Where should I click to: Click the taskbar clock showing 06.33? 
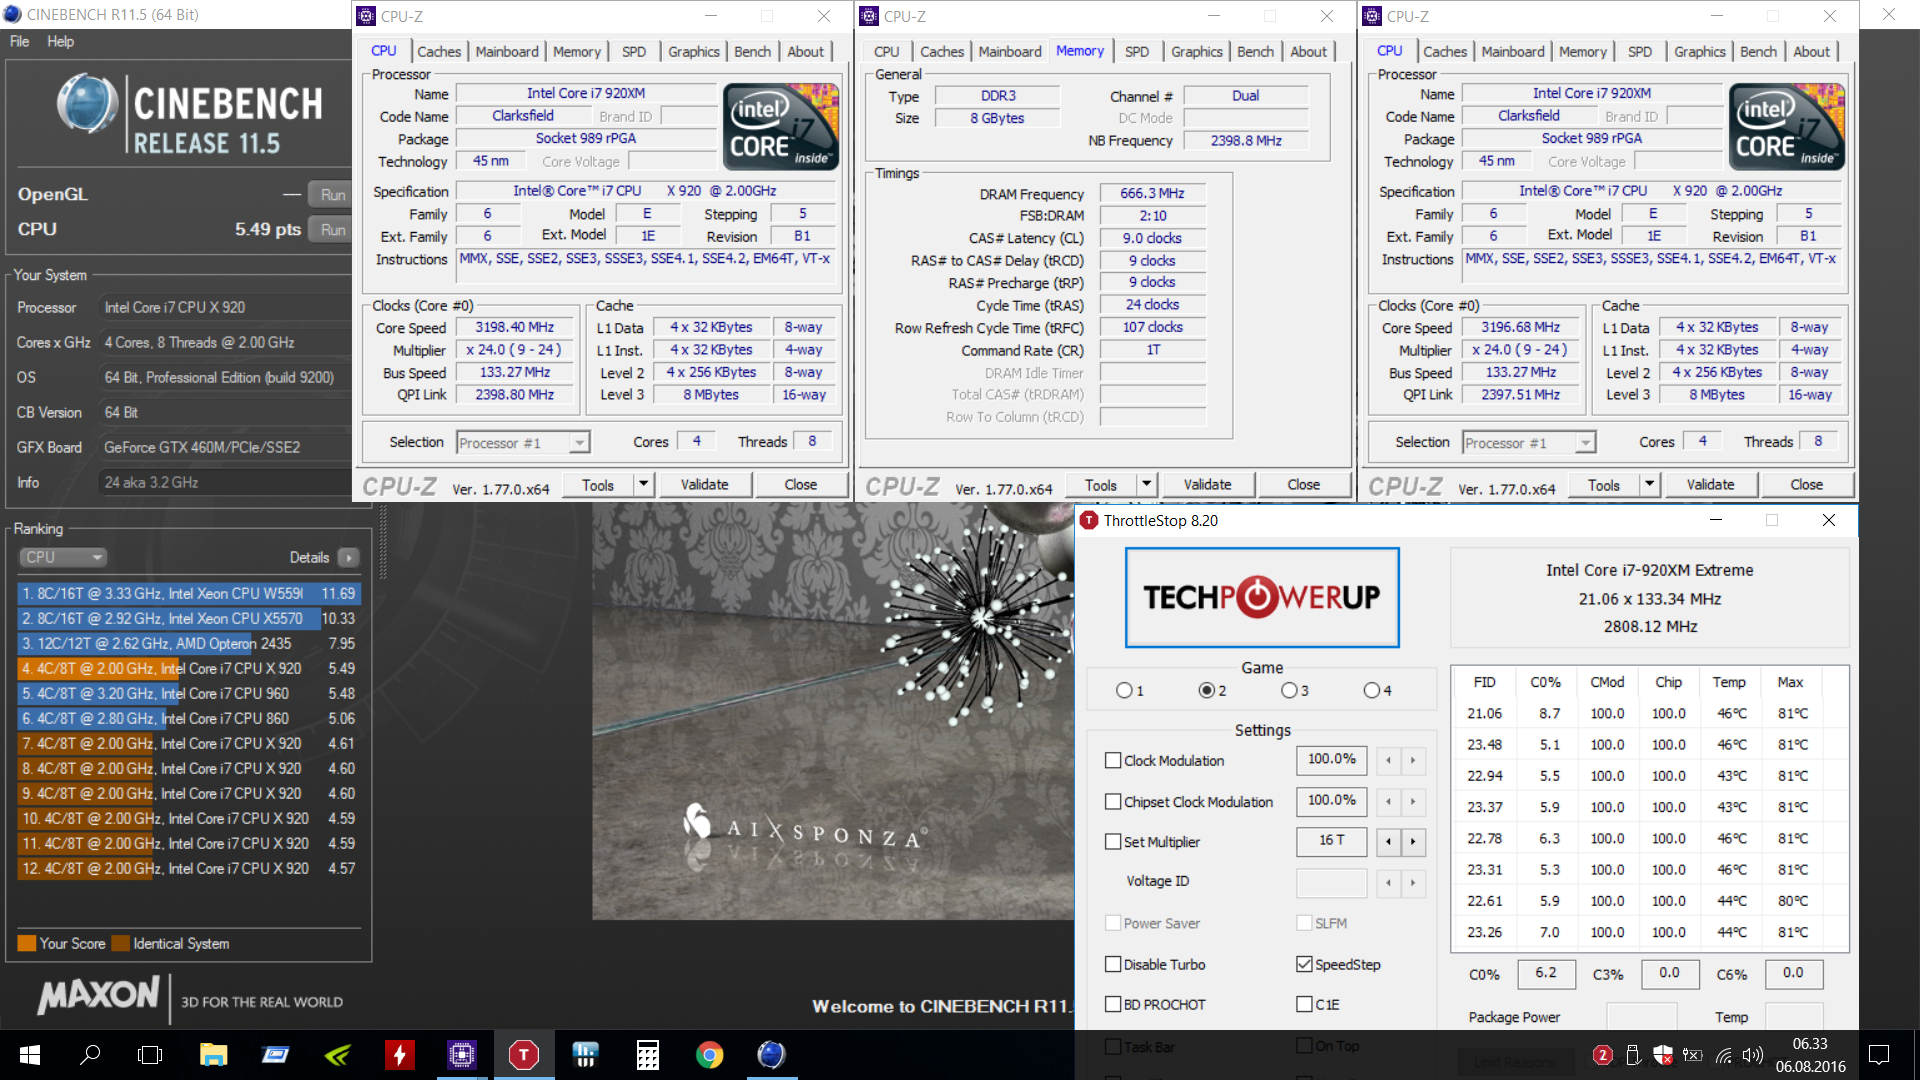tap(1810, 1055)
